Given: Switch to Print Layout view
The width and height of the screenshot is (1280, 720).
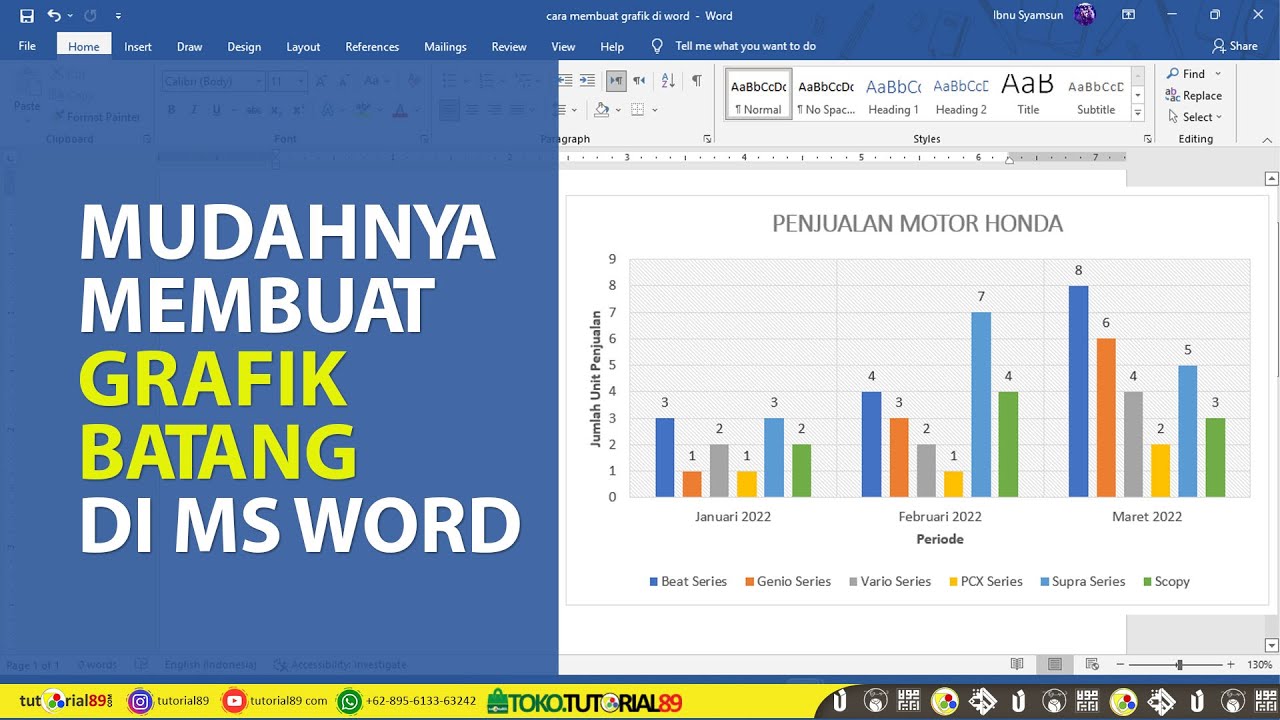Looking at the screenshot, I should point(1054,665).
